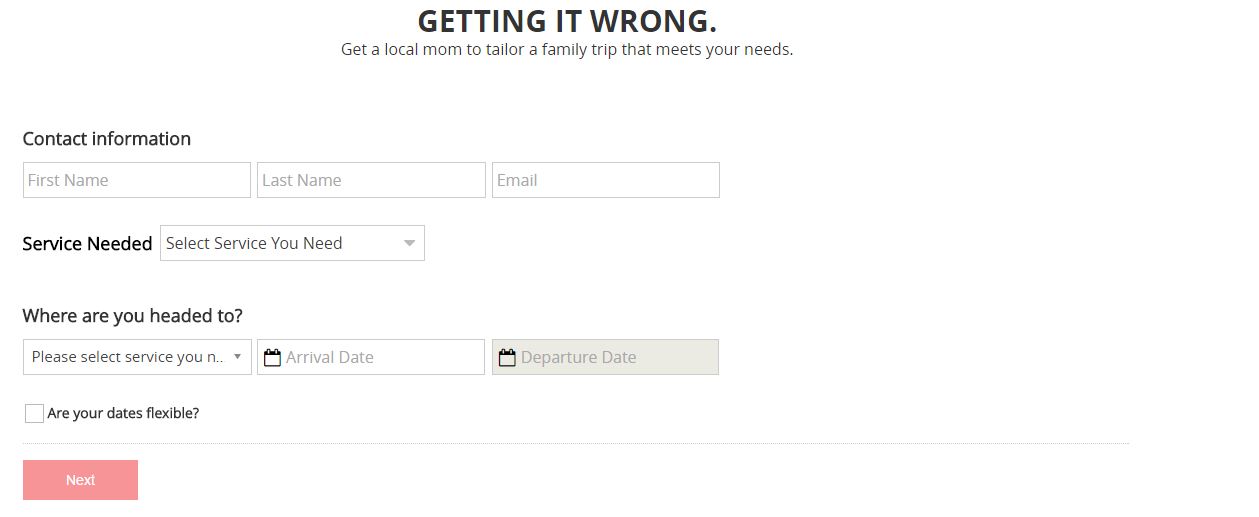Screen dimensions: 1259x517
Task: Click the calendar icon beside Departure Date
Action: (x=507, y=358)
